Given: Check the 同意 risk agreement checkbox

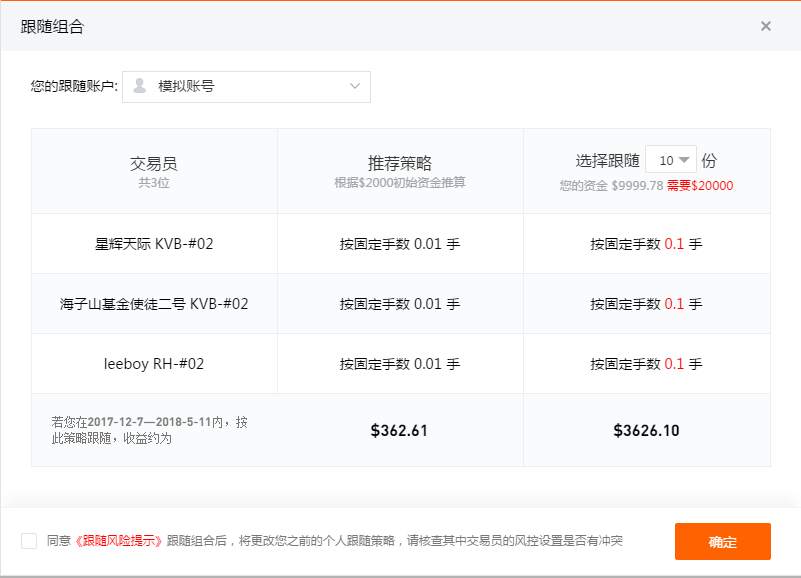Looking at the screenshot, I should point(29,541).
